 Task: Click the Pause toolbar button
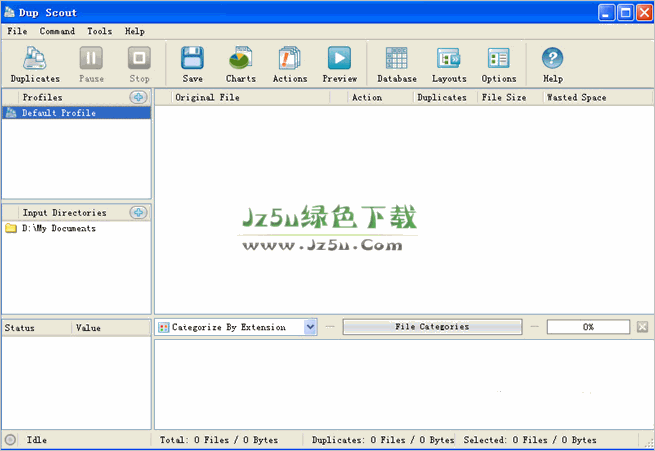point(91,64)
